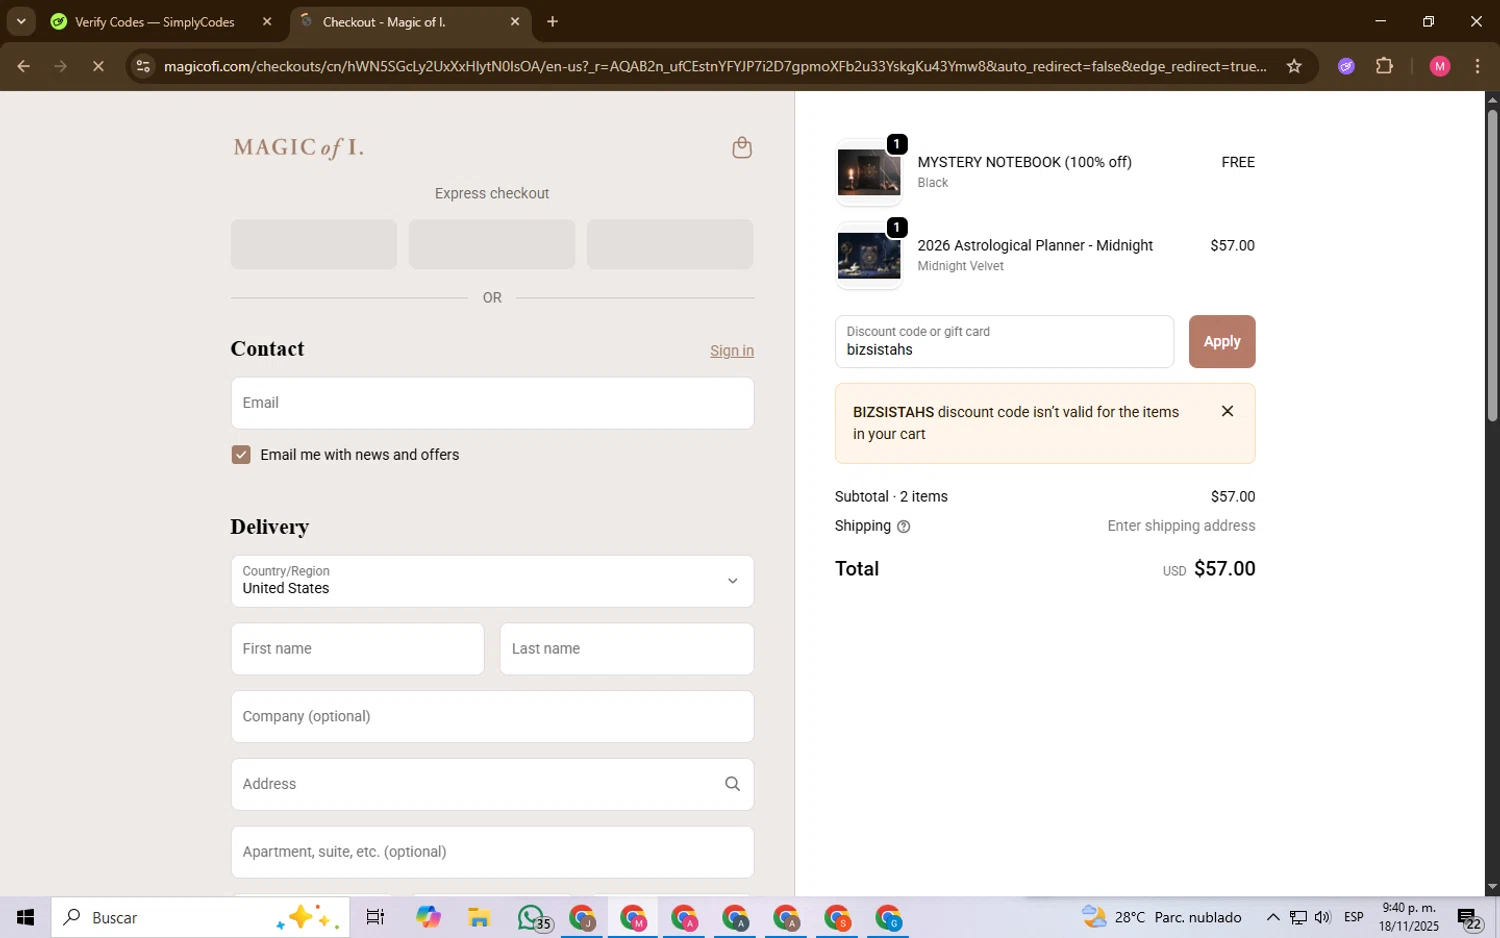Click the Magic of I. store logo

point(299,148)
